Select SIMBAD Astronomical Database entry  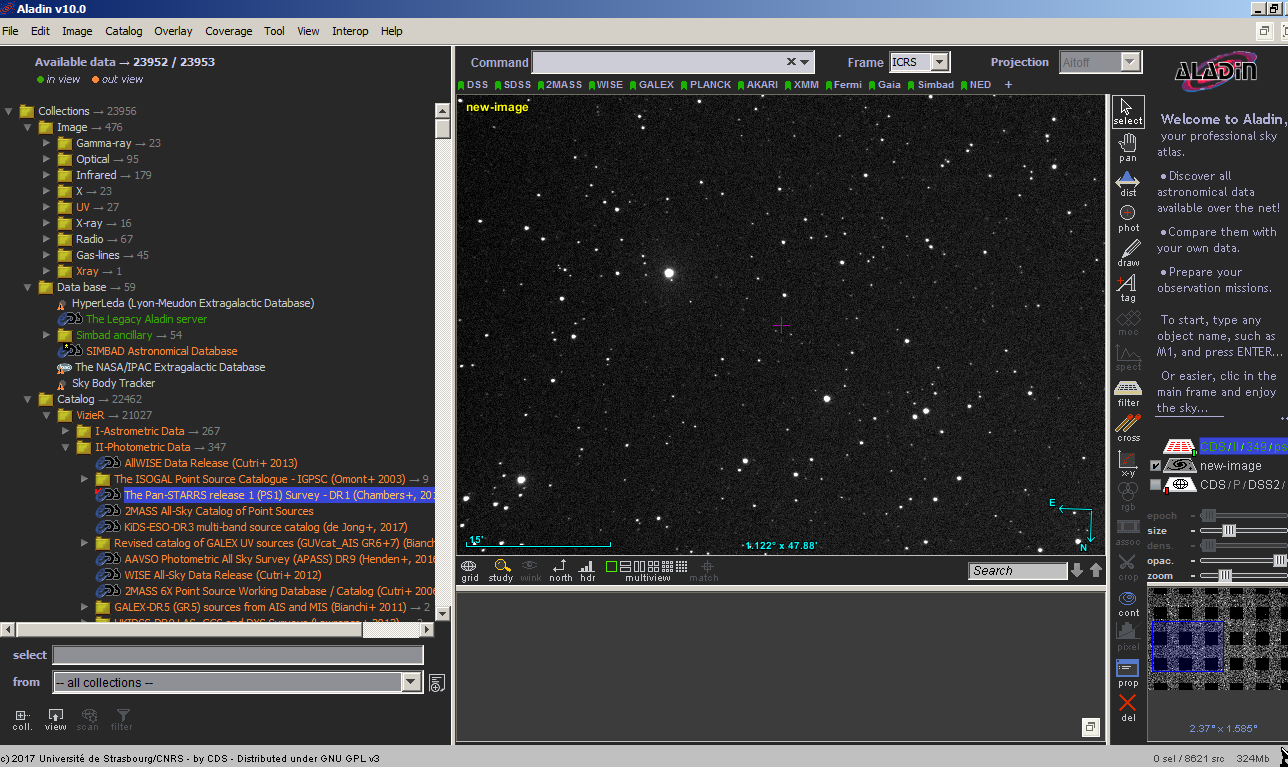[x=161, y=351]
